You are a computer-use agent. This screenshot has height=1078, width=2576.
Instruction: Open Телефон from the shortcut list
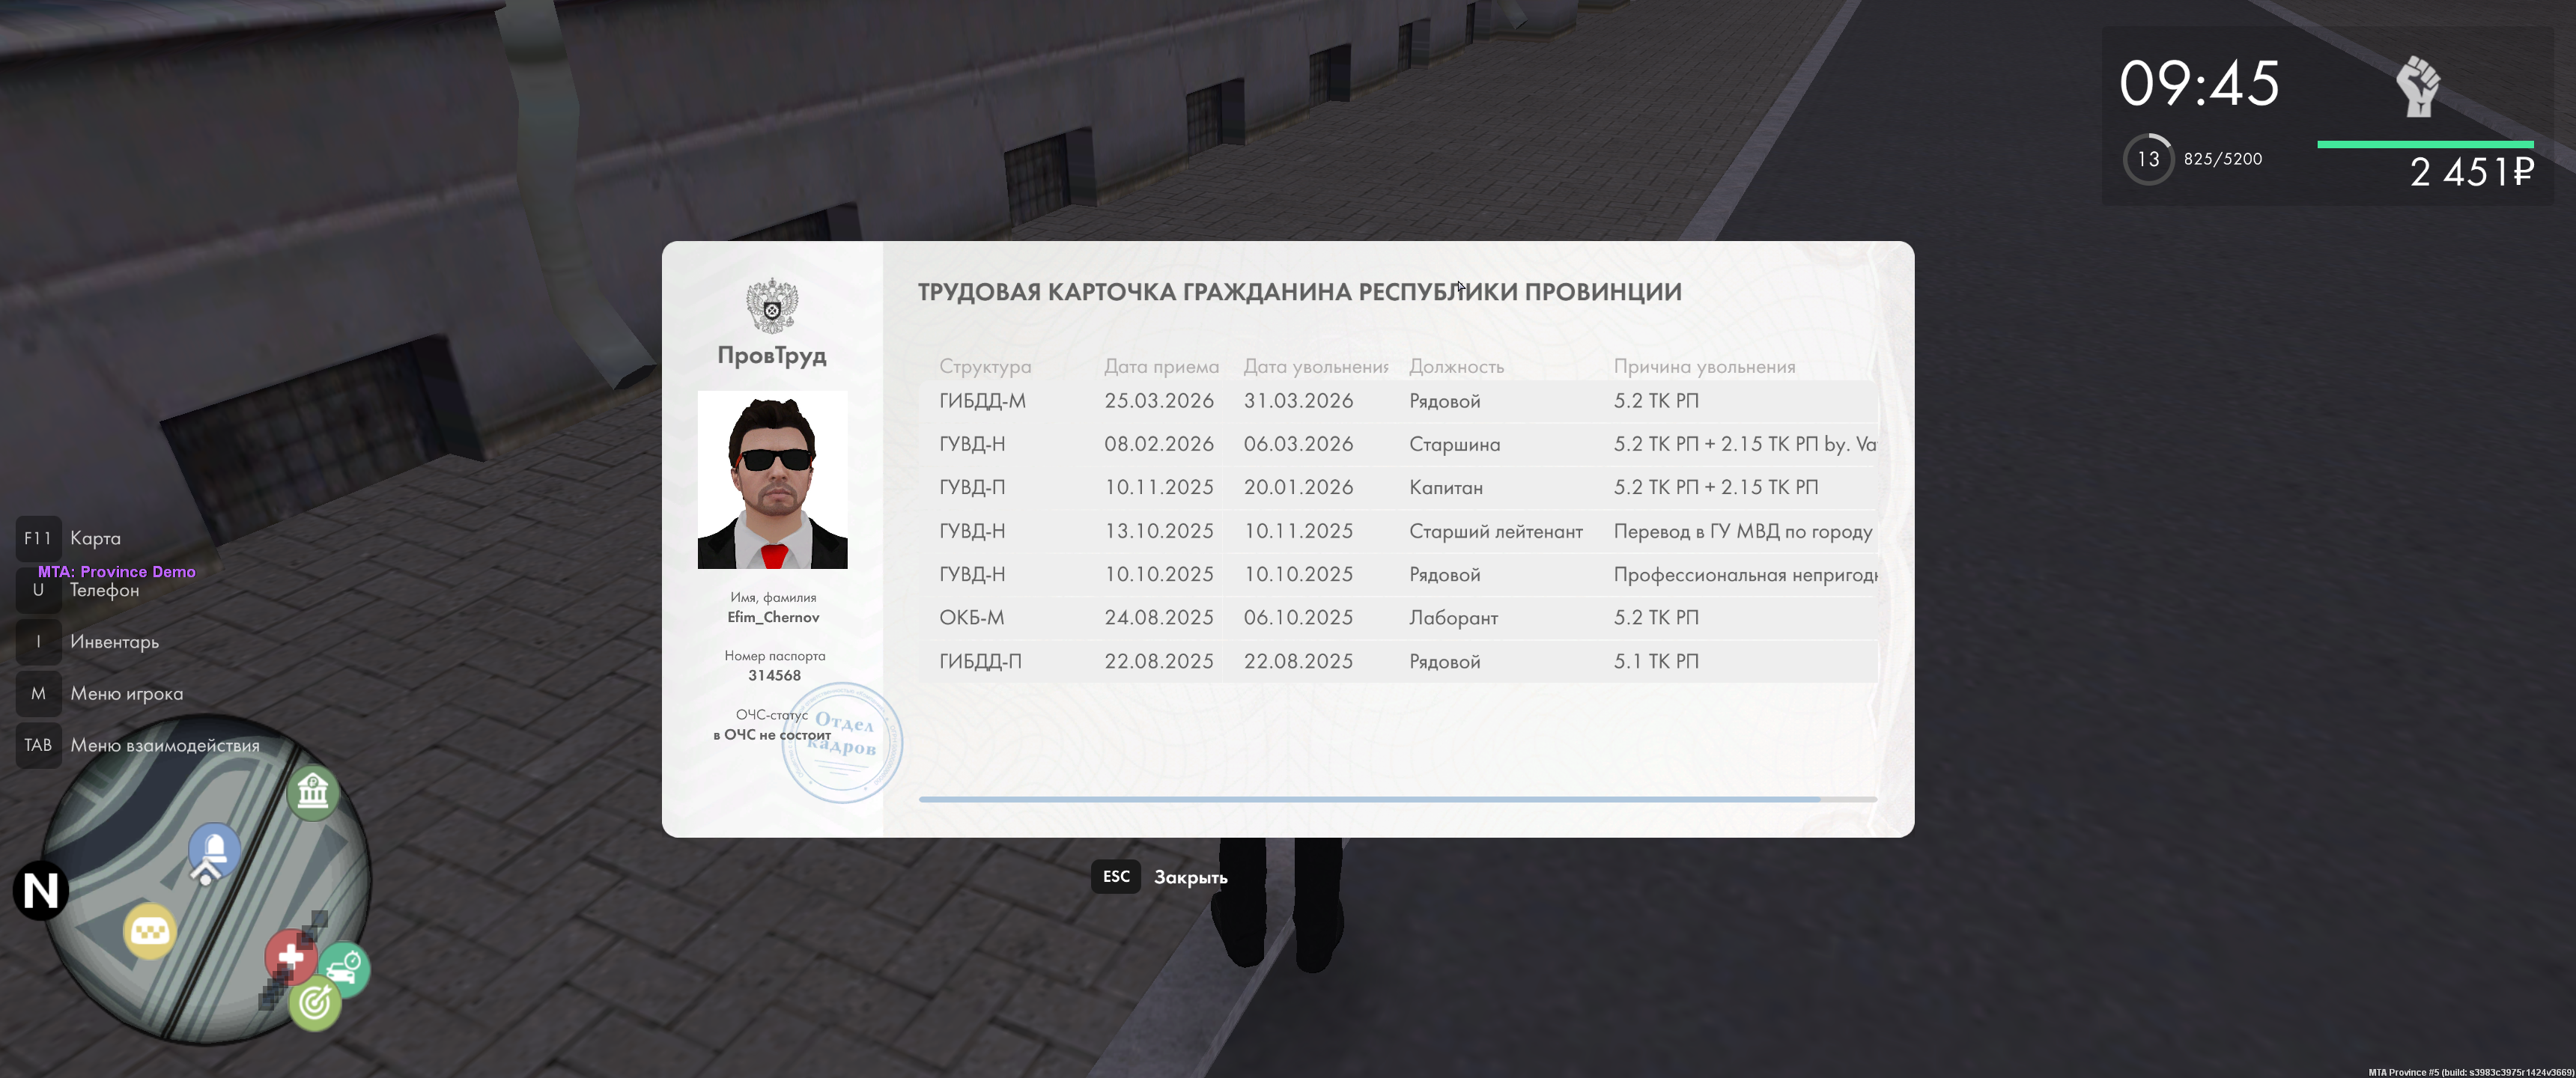(104, 590)
